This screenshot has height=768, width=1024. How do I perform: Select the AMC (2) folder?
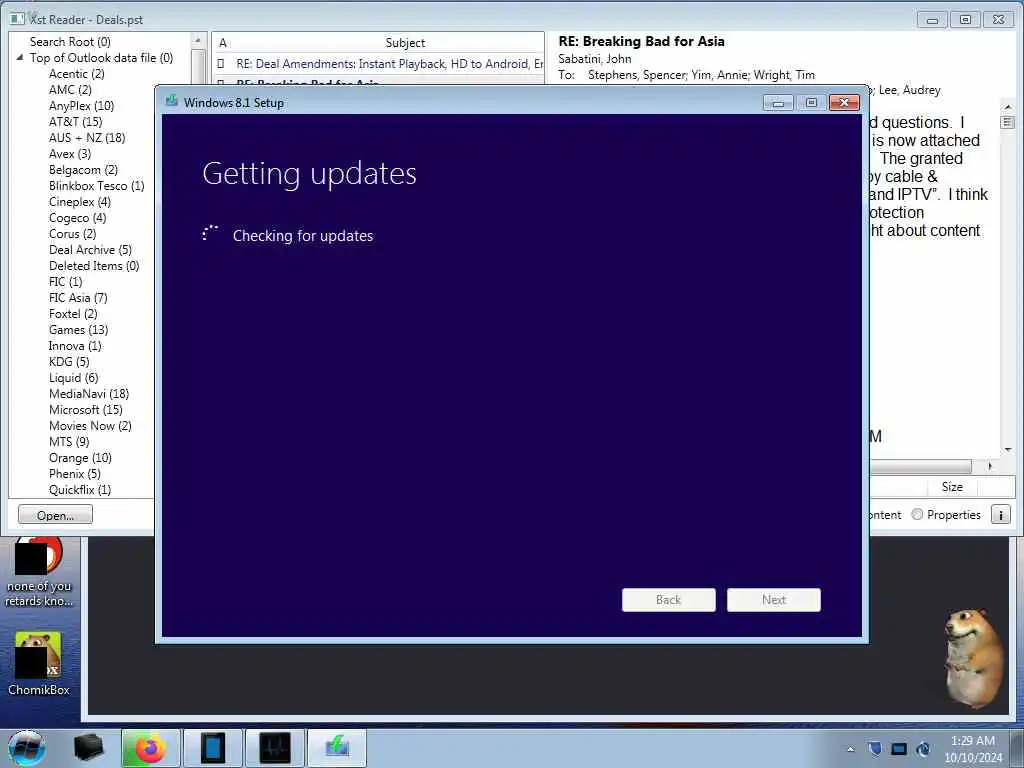70,89
